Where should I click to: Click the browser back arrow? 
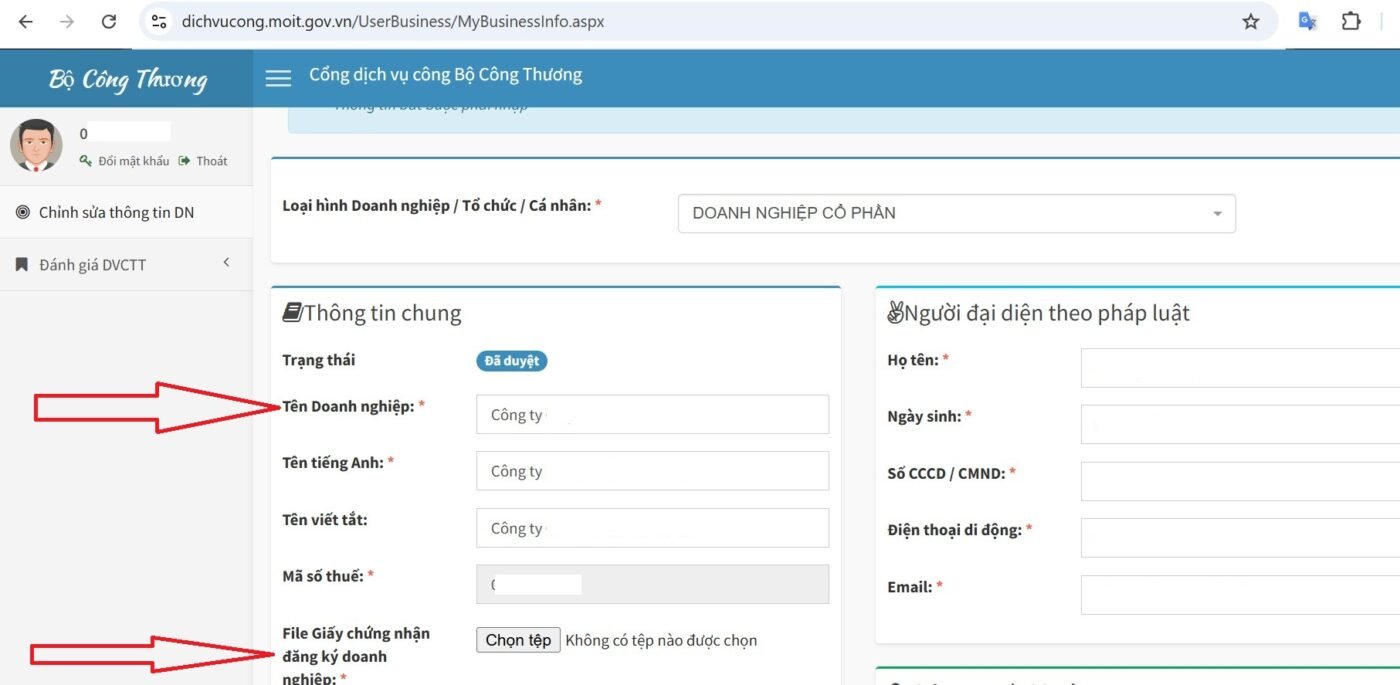[x=26, y=22]
